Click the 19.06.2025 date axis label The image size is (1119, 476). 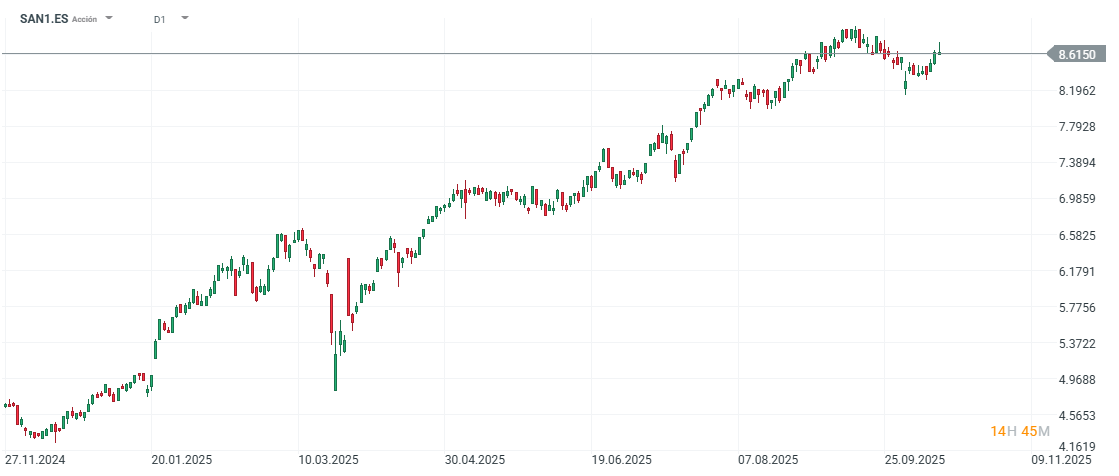tap(621, 460)
